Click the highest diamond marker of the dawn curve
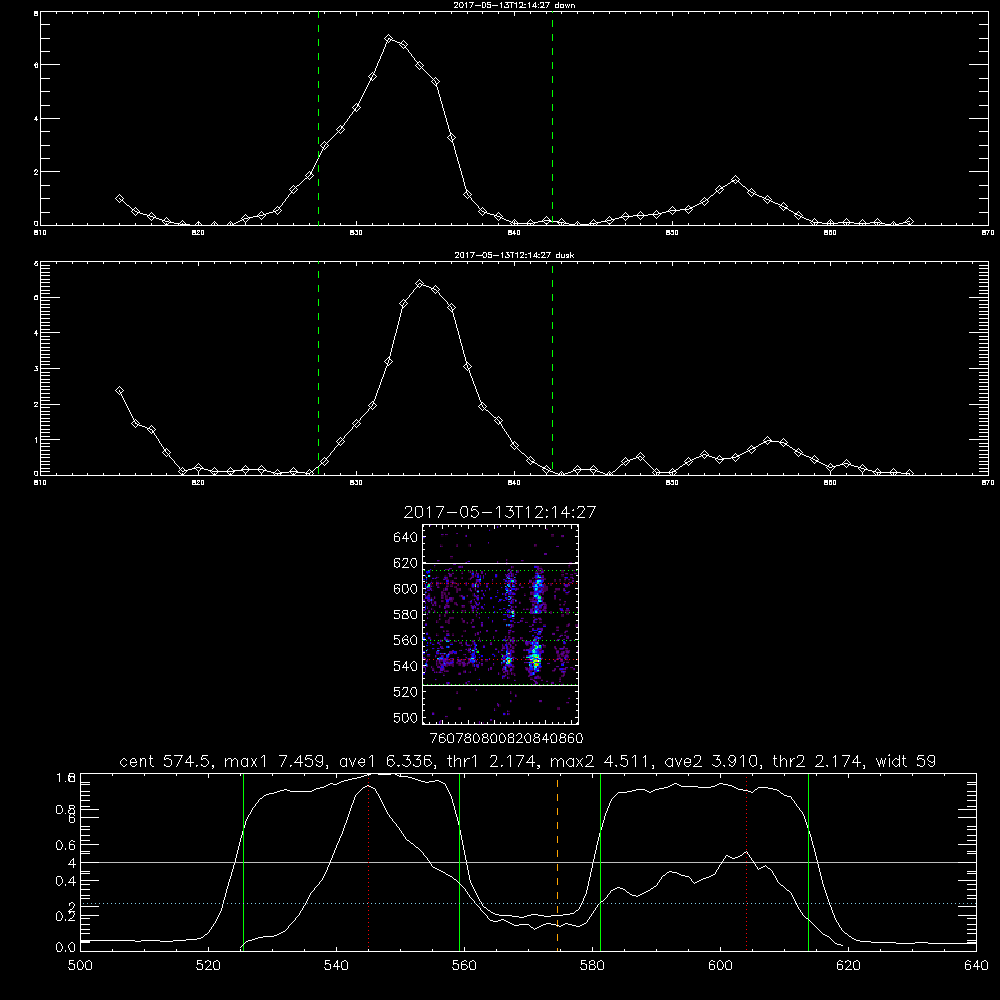Image resolution: width=1000 pixels, height=1000 pixels. 388,39
